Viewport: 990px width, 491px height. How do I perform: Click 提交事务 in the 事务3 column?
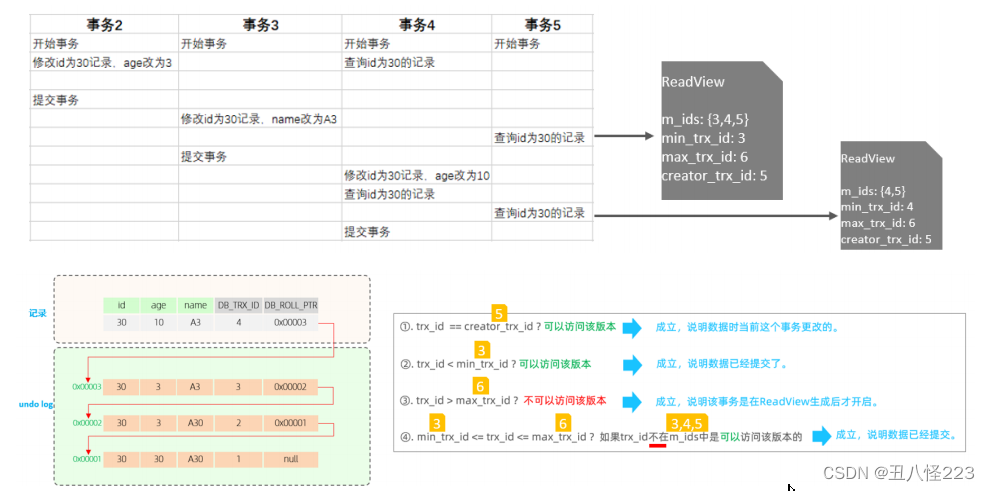tap(204, 157)
